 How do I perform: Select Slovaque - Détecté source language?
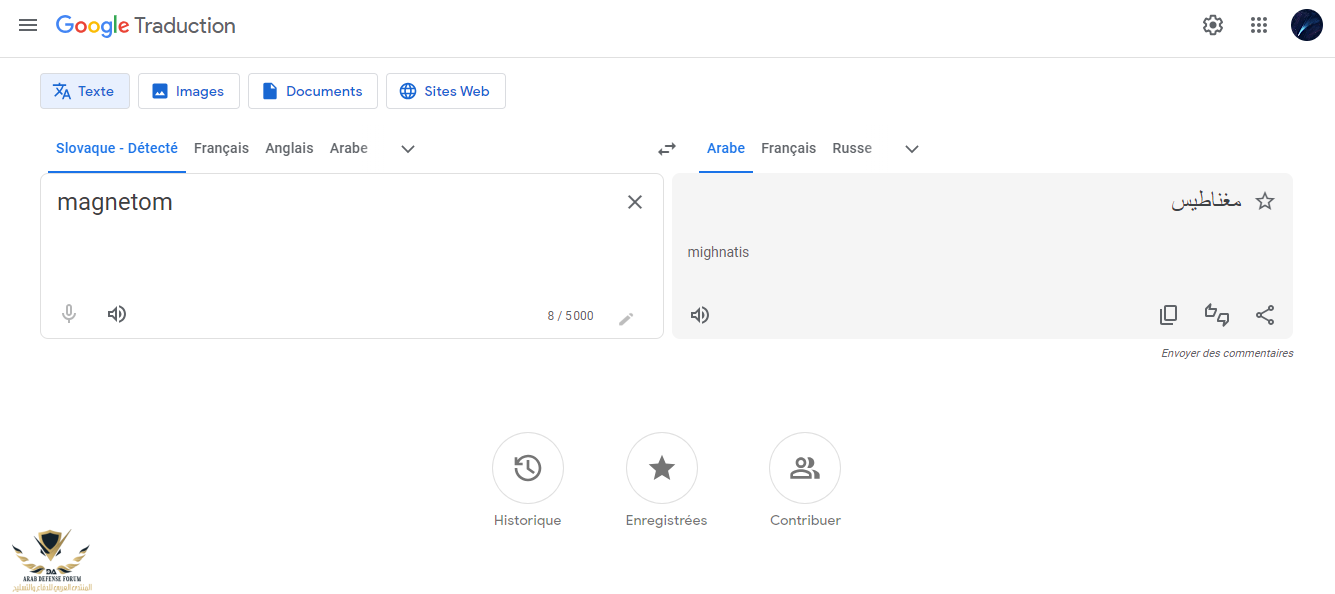(117, 148)
